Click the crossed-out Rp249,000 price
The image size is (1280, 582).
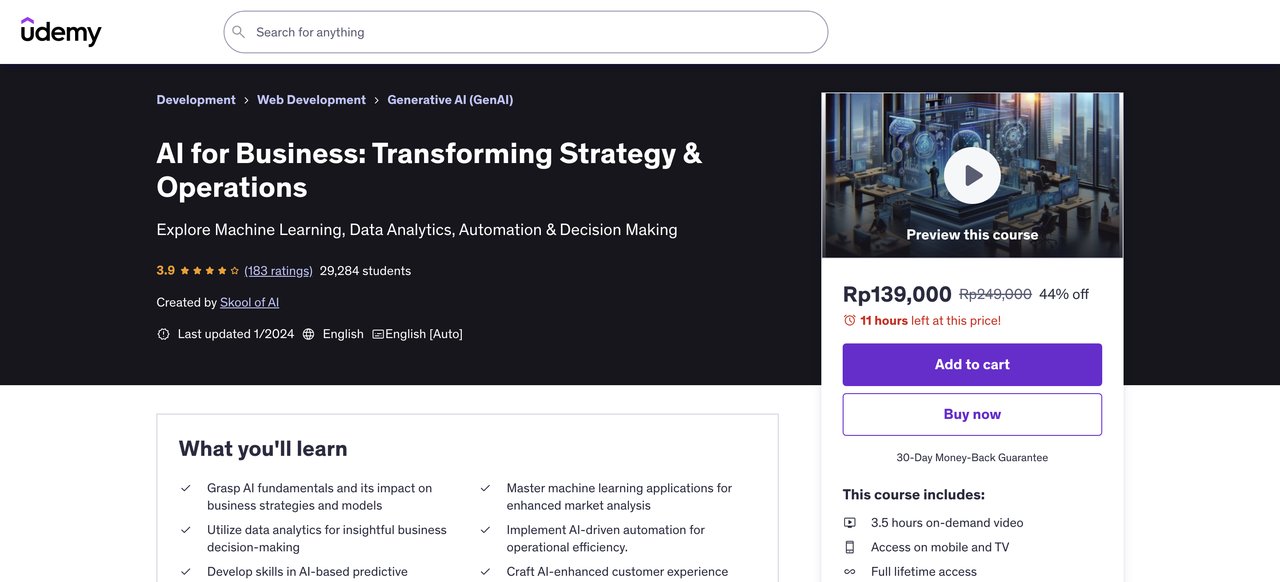[995, 294]
